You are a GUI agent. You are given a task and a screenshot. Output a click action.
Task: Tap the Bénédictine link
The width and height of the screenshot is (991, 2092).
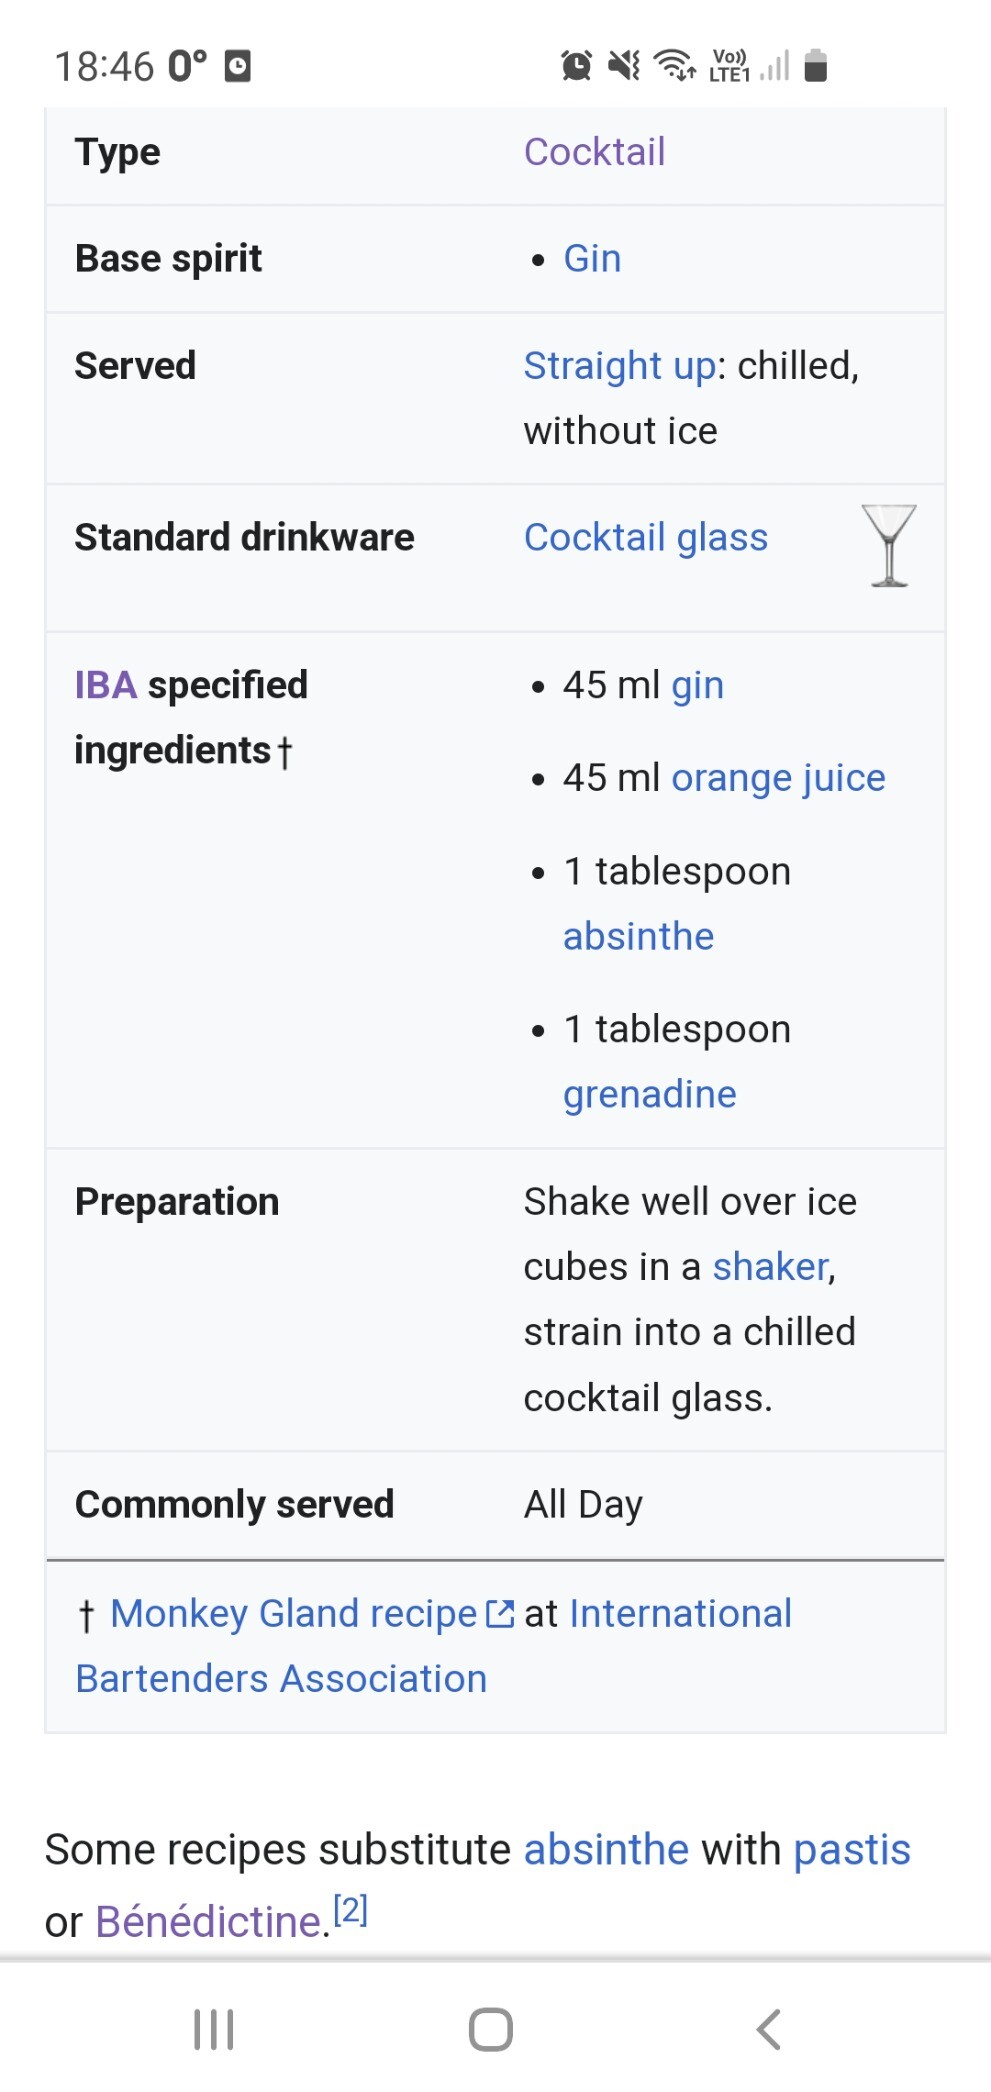pyautogui.click(x=208, y=1921)
